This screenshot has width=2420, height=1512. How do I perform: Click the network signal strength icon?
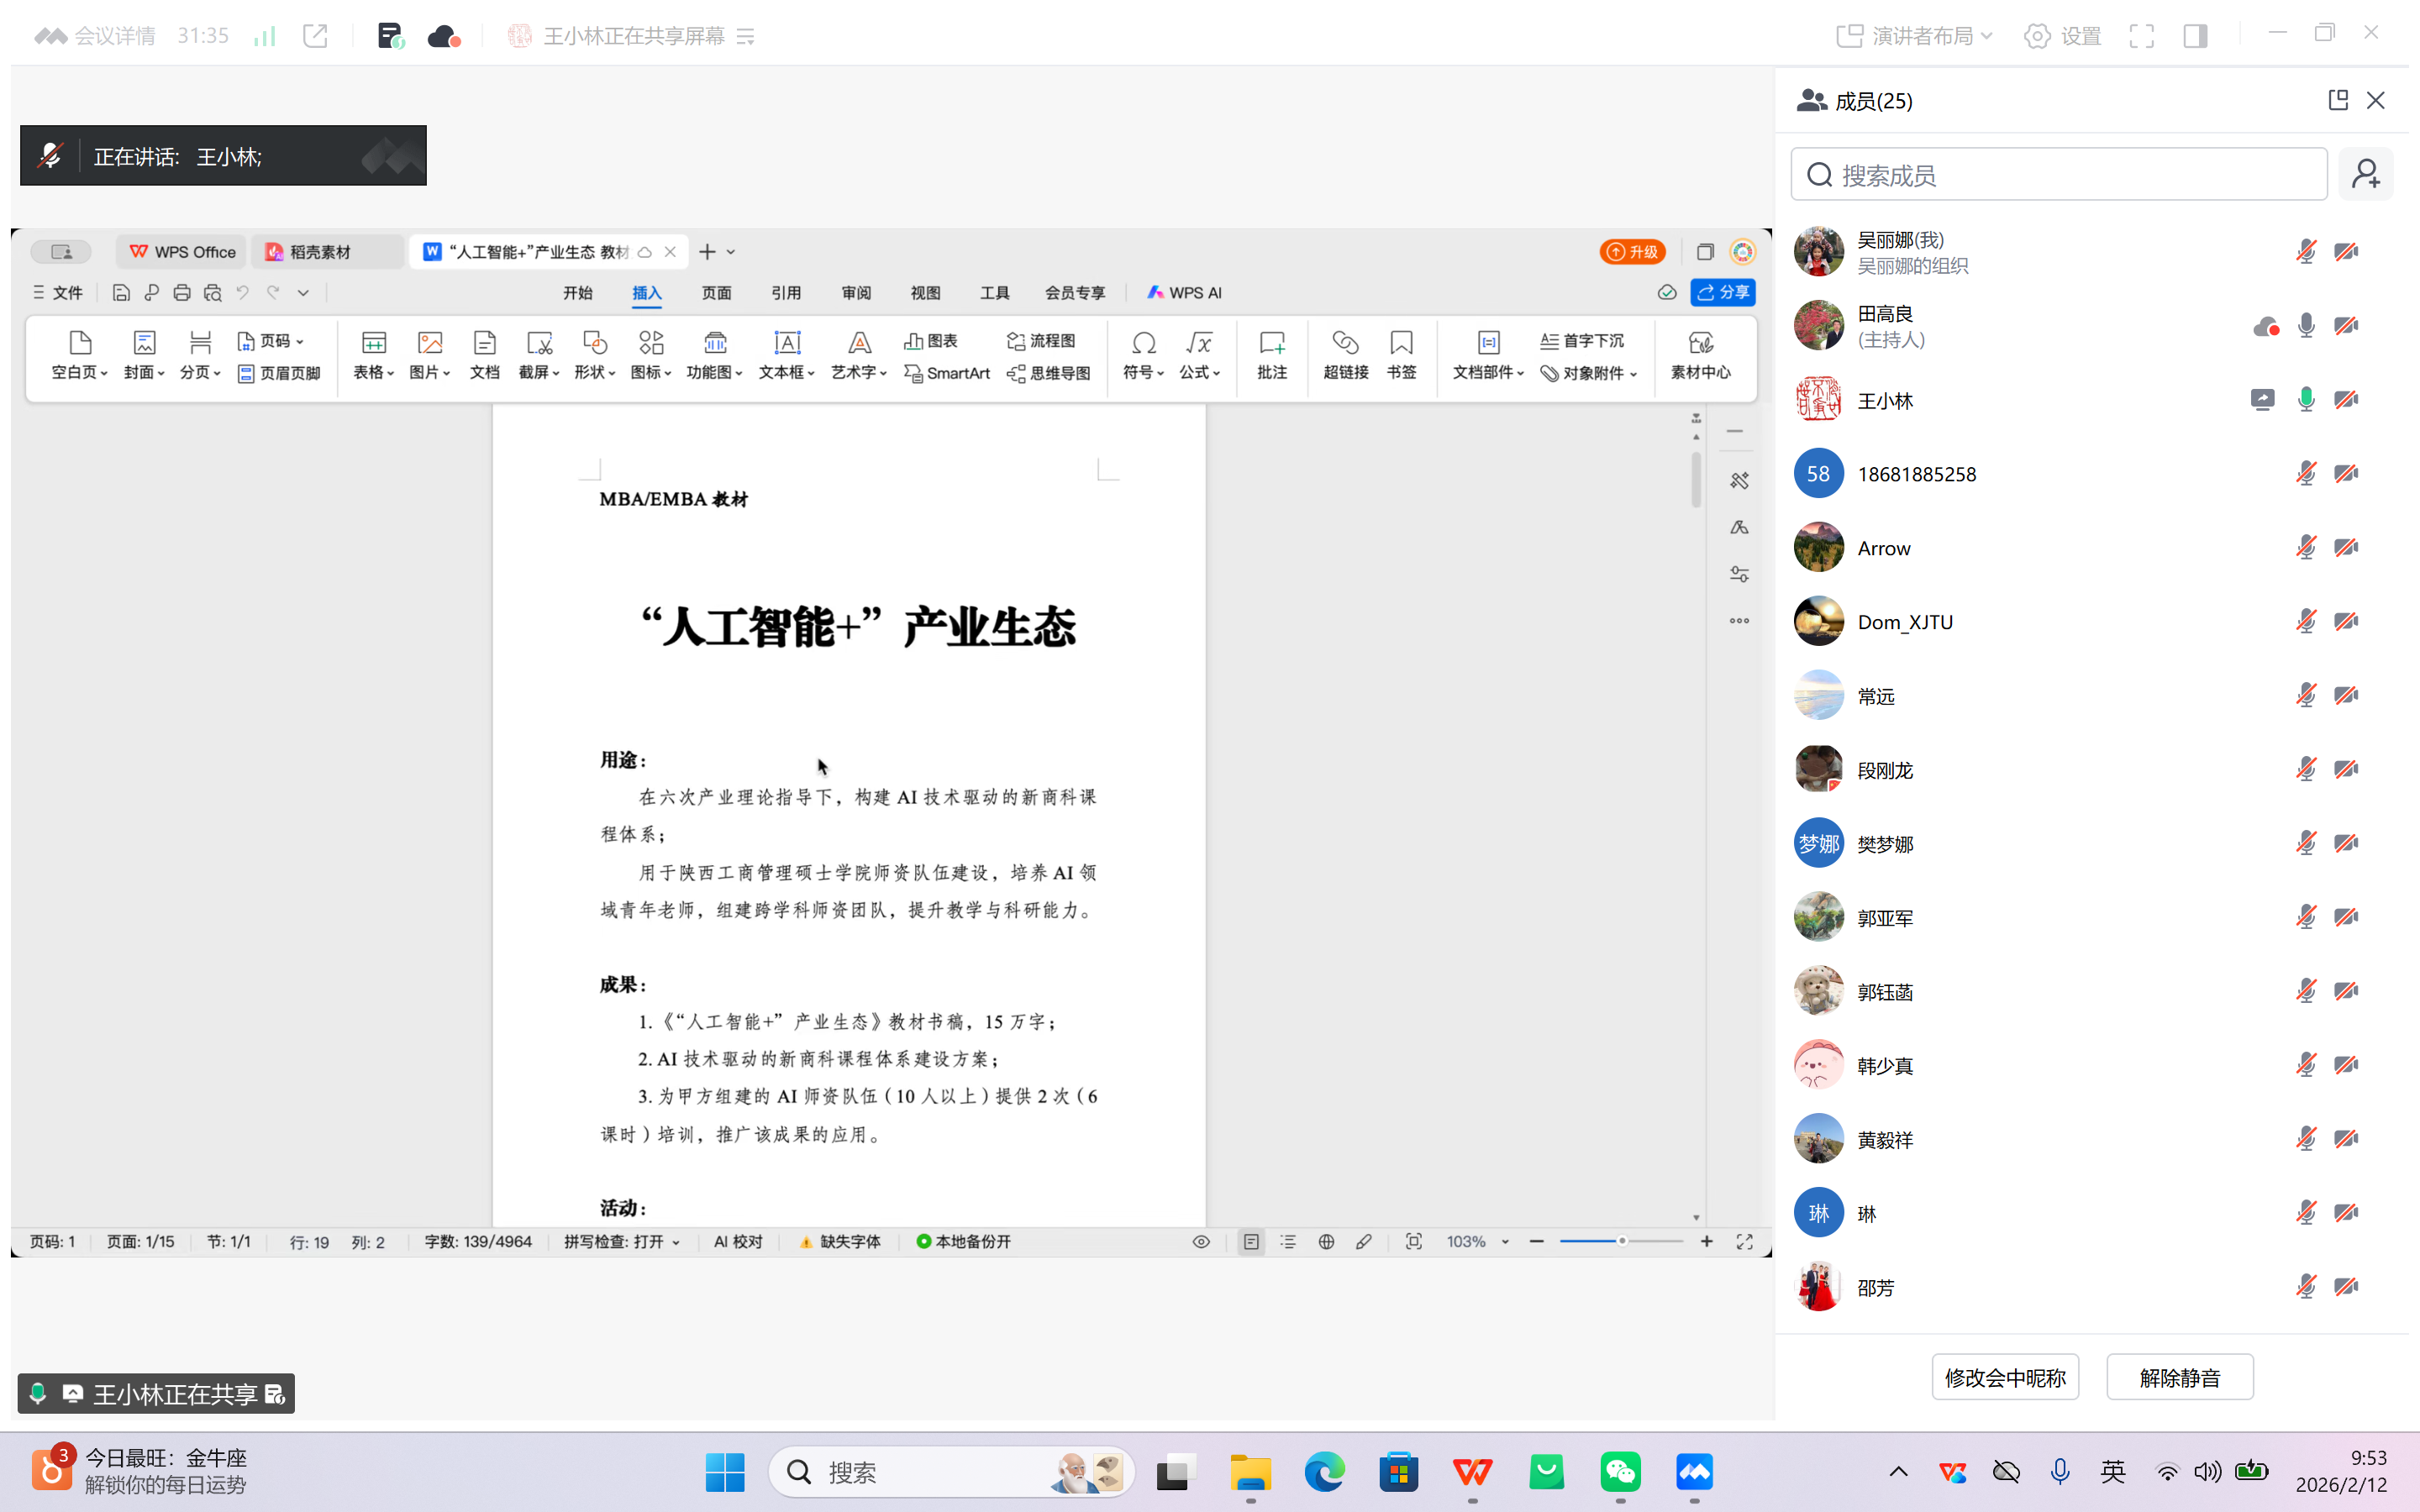[264, 37]
